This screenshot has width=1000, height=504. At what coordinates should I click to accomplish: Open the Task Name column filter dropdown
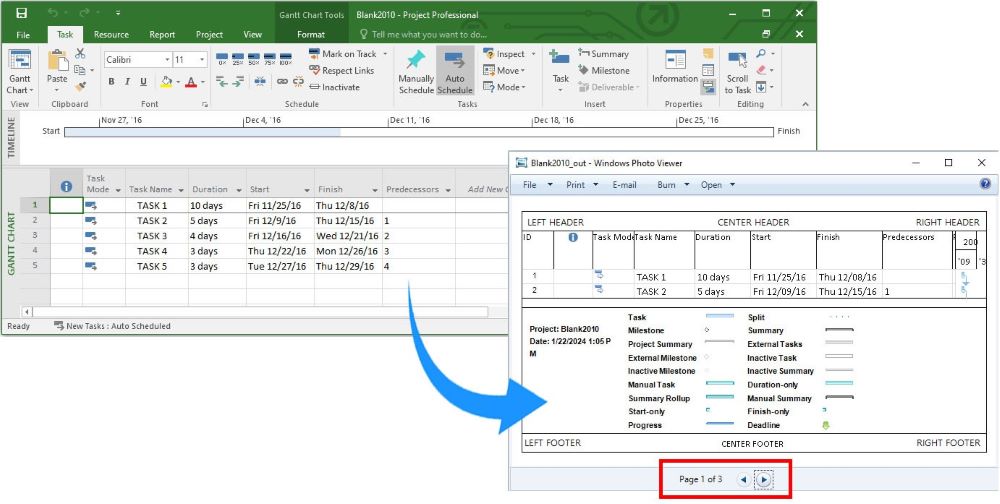(180, 189)
